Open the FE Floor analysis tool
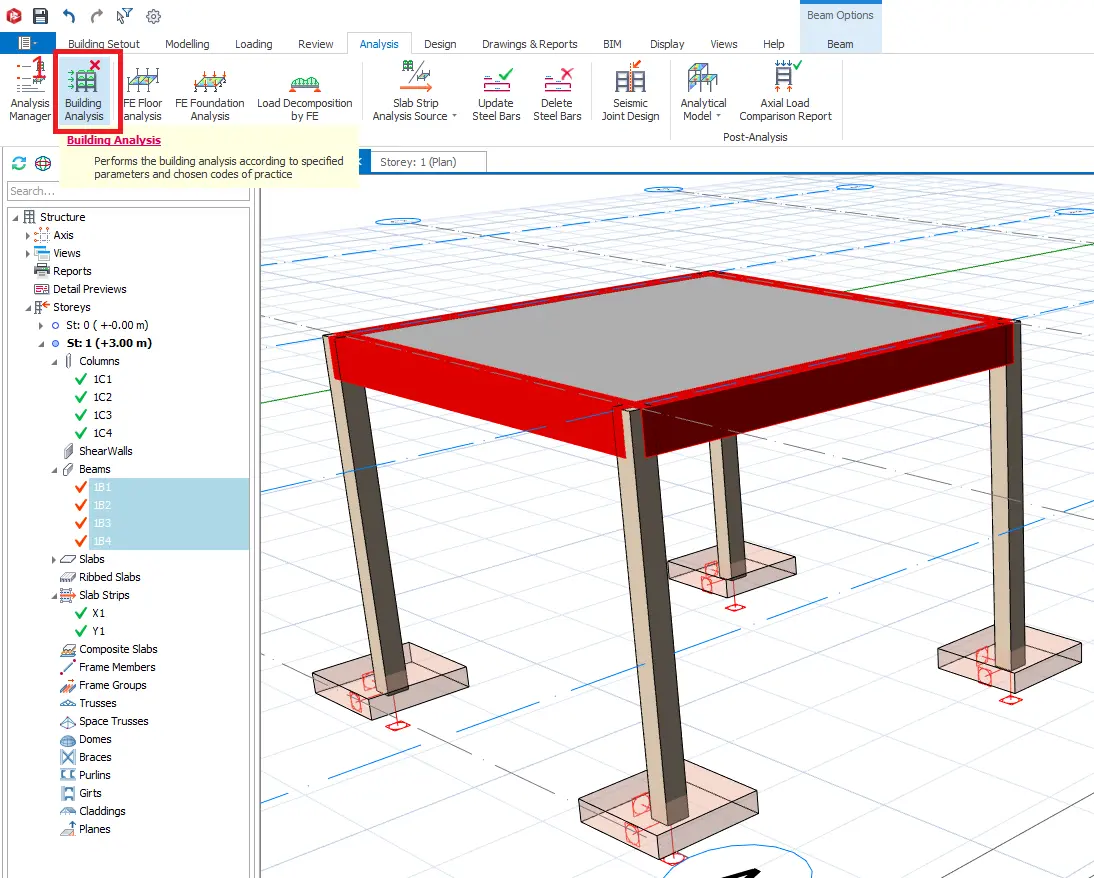Viewport: 1094px width, 878px height. point(142,91)
